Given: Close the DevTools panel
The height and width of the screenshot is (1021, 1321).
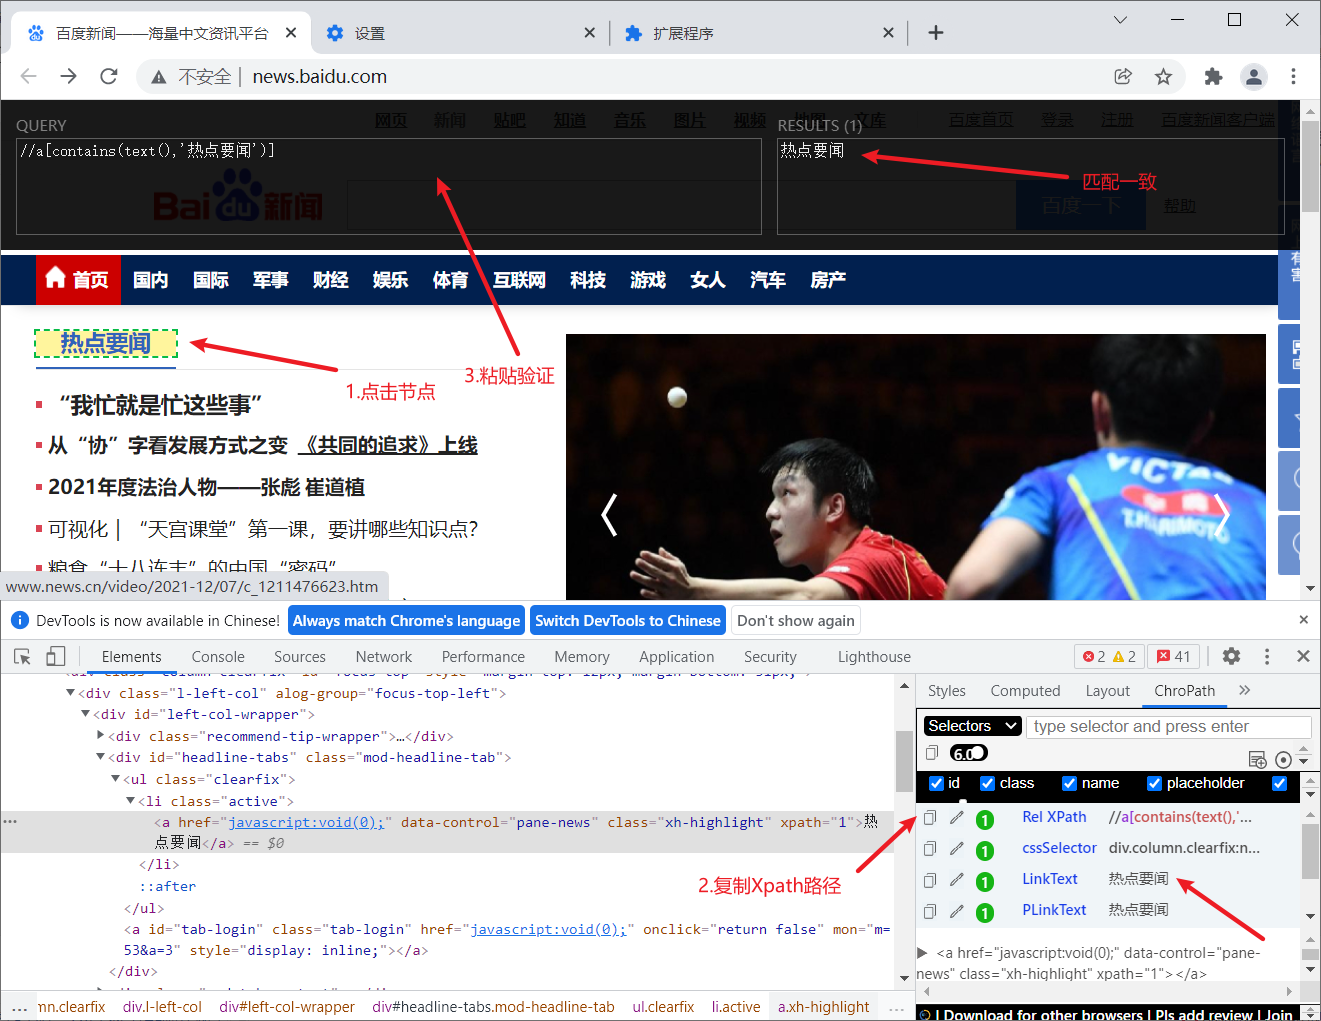Looking at the screenshot, I should pos(1303,656).
